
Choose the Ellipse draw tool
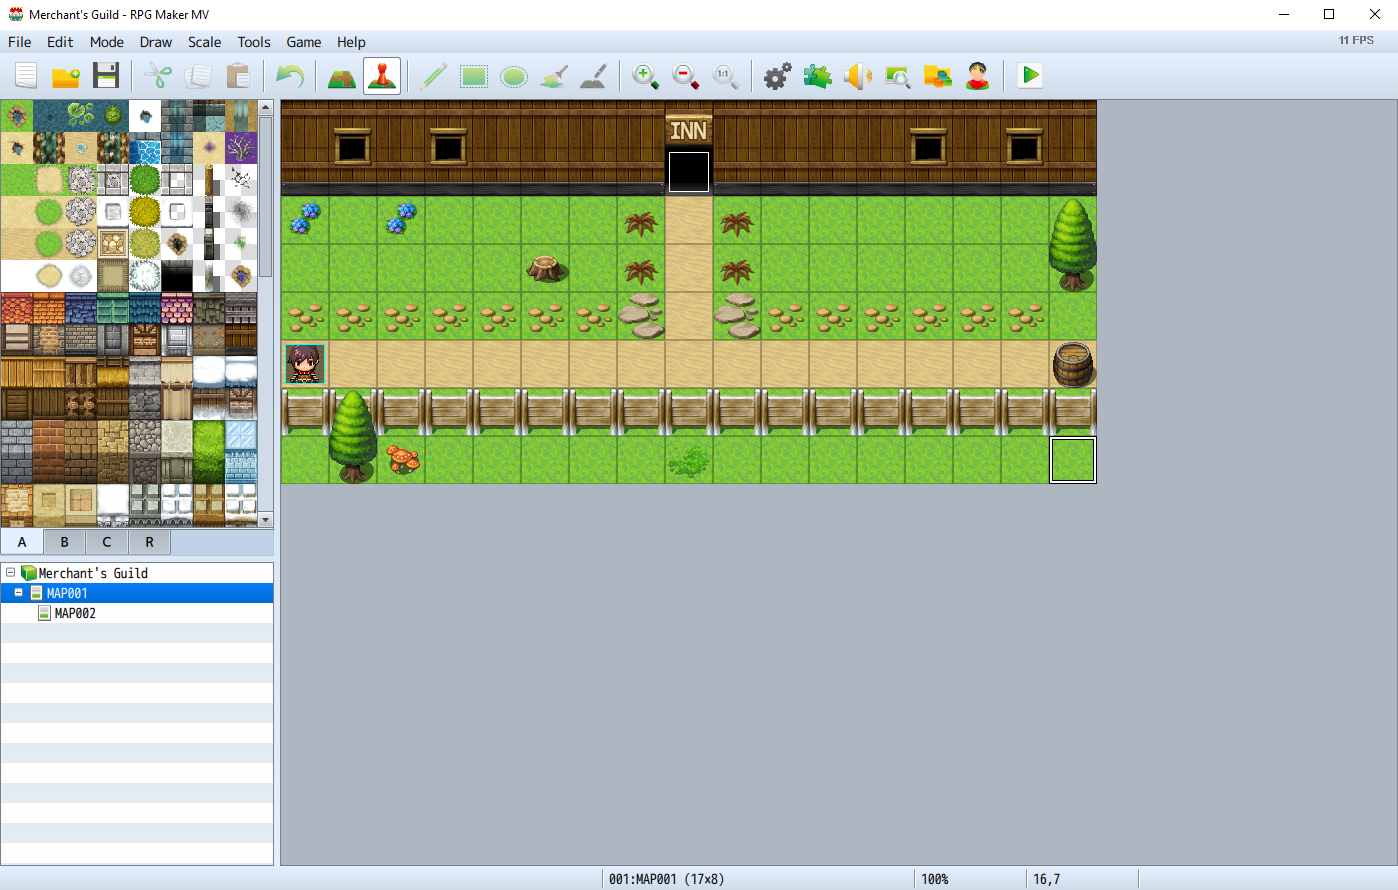514,76
